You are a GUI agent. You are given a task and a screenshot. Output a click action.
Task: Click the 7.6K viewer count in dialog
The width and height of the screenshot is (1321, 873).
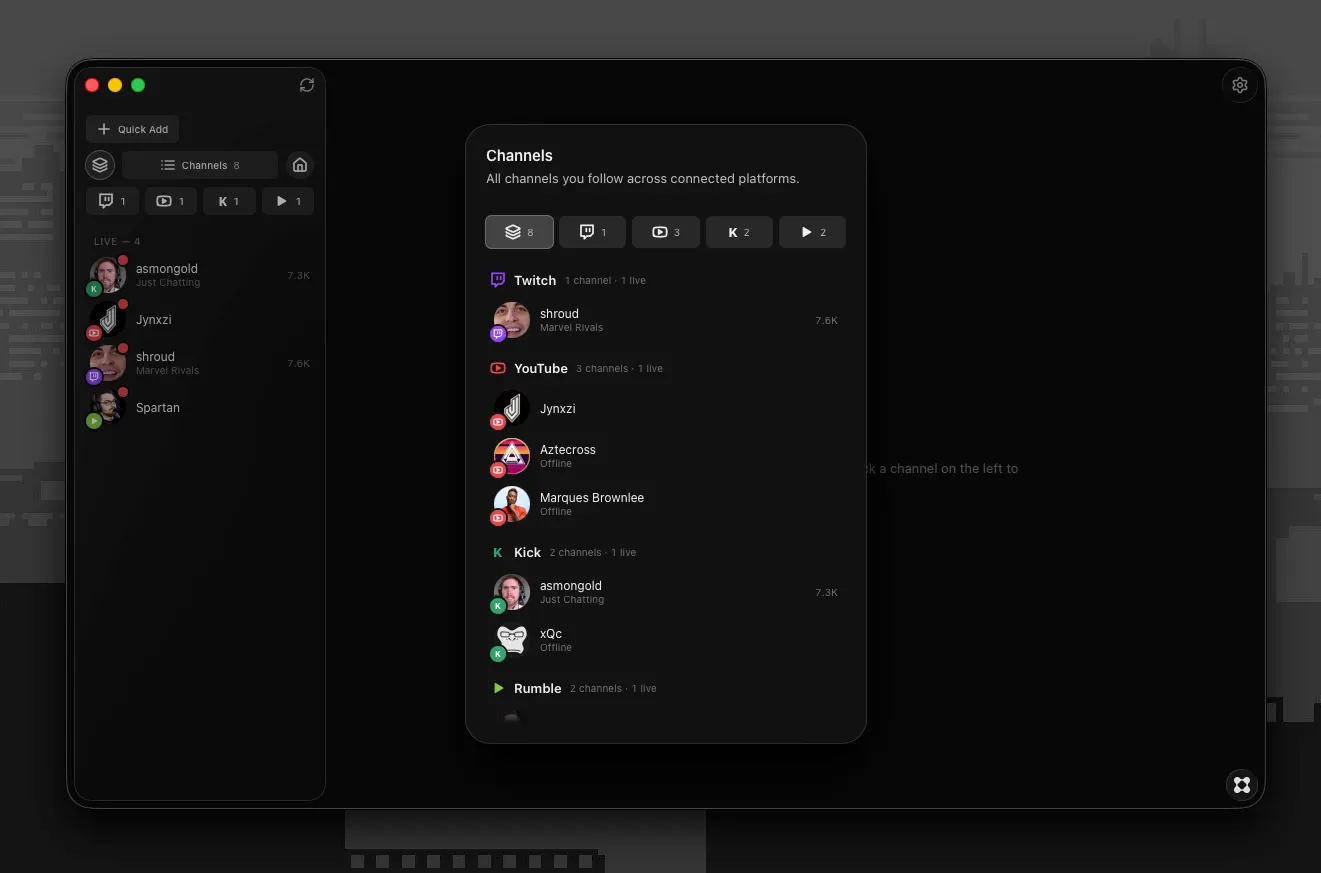click(x=826, y=320)
